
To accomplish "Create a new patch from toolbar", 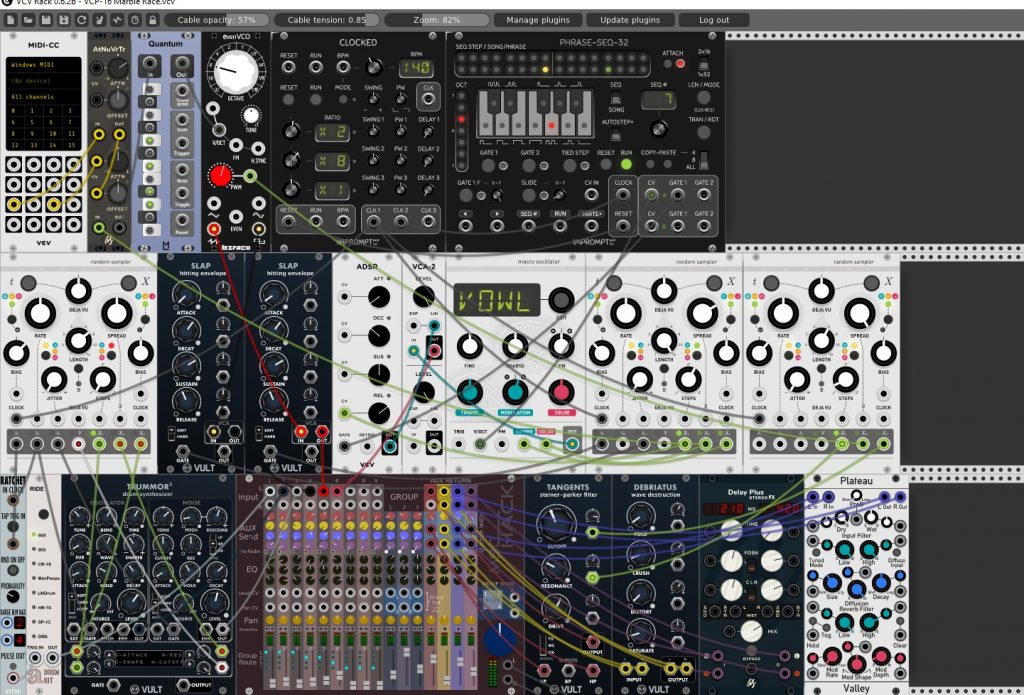I will [10, 20].
